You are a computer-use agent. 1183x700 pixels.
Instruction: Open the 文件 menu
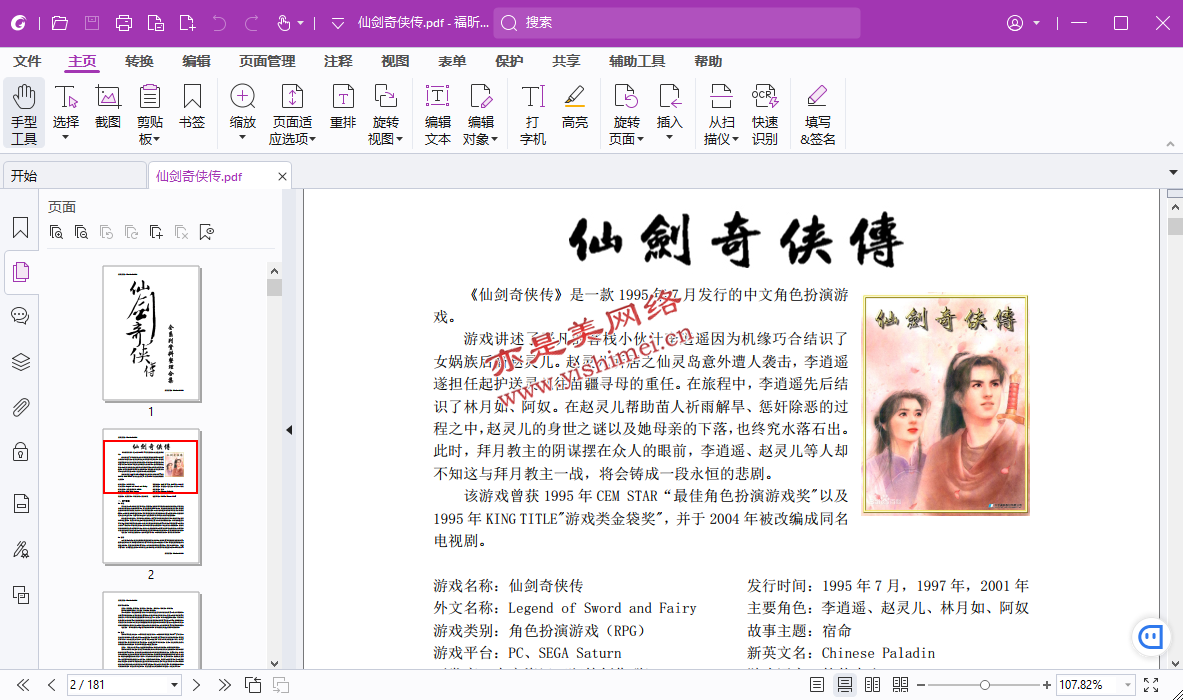[x=27, y=61]
